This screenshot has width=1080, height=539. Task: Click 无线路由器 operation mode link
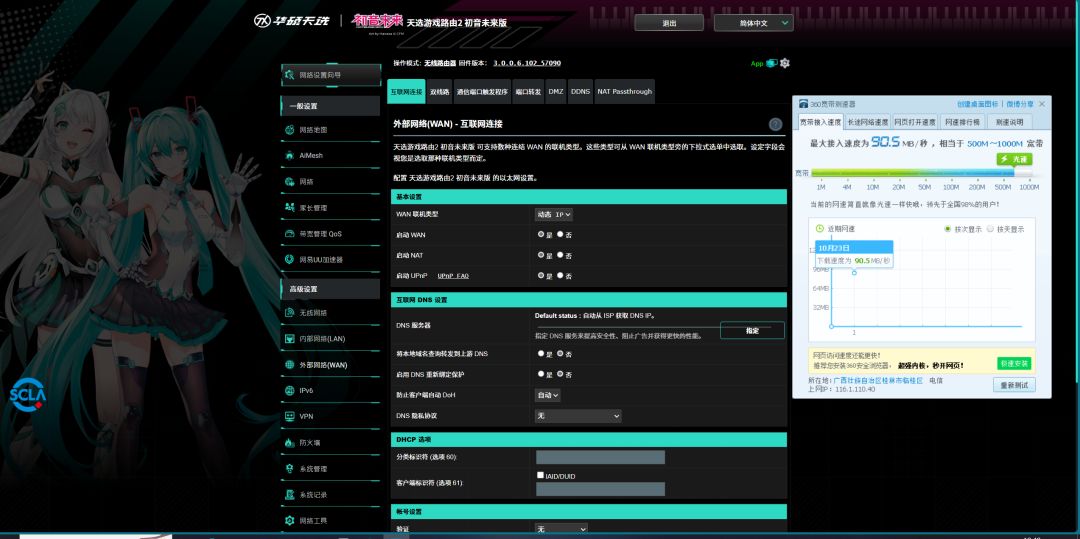pos(439,63)
